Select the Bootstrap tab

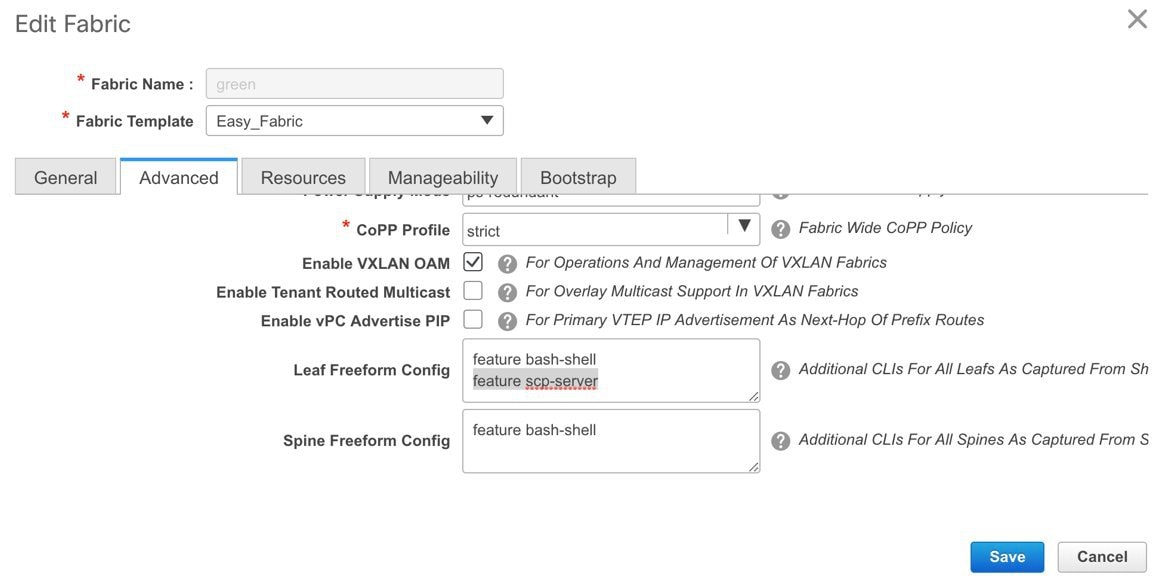tap(578, 177)
